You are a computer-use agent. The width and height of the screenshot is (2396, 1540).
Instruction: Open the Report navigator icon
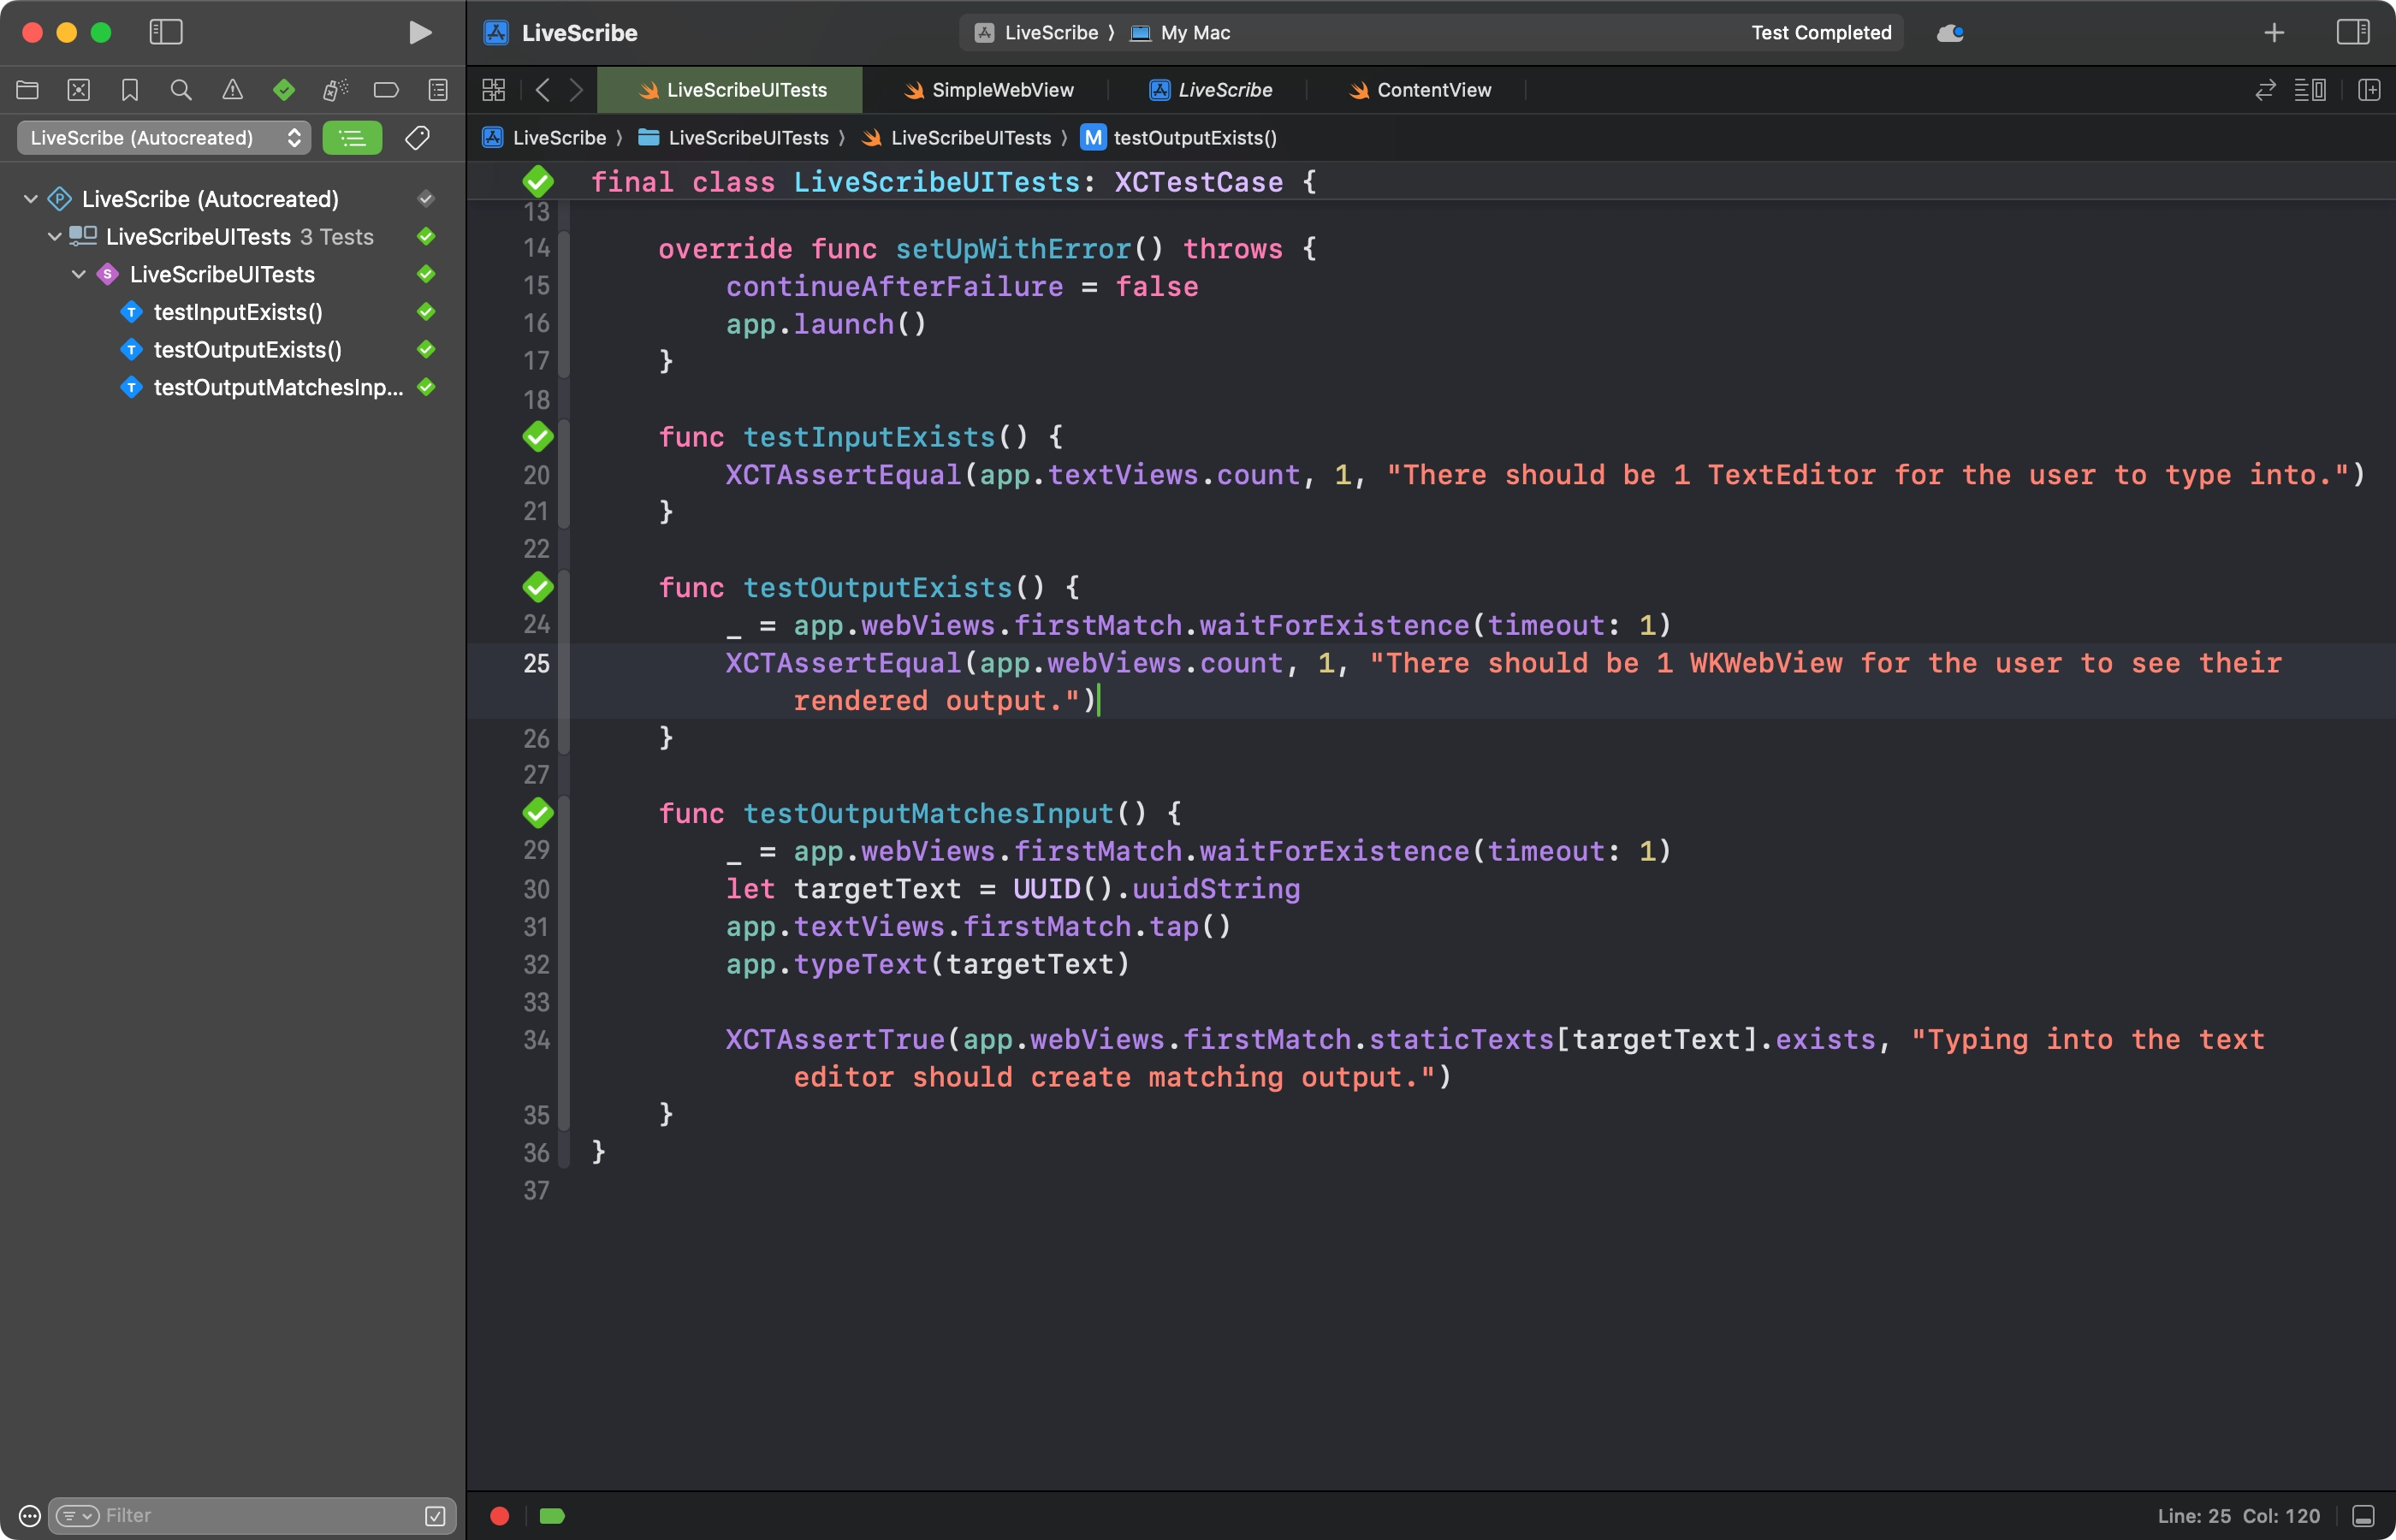(438, 90)
